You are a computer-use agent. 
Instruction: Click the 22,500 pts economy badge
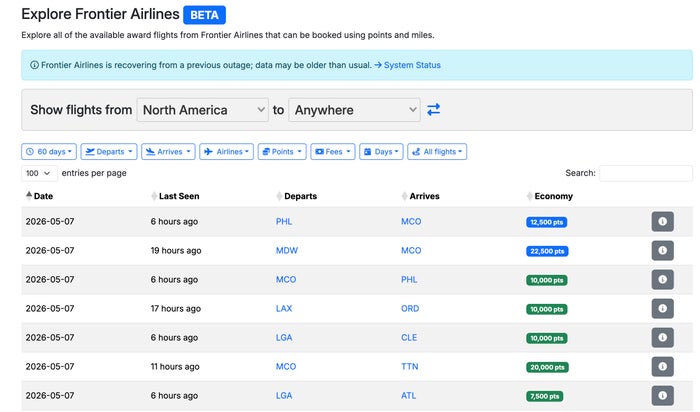click(x=547, y=251)
